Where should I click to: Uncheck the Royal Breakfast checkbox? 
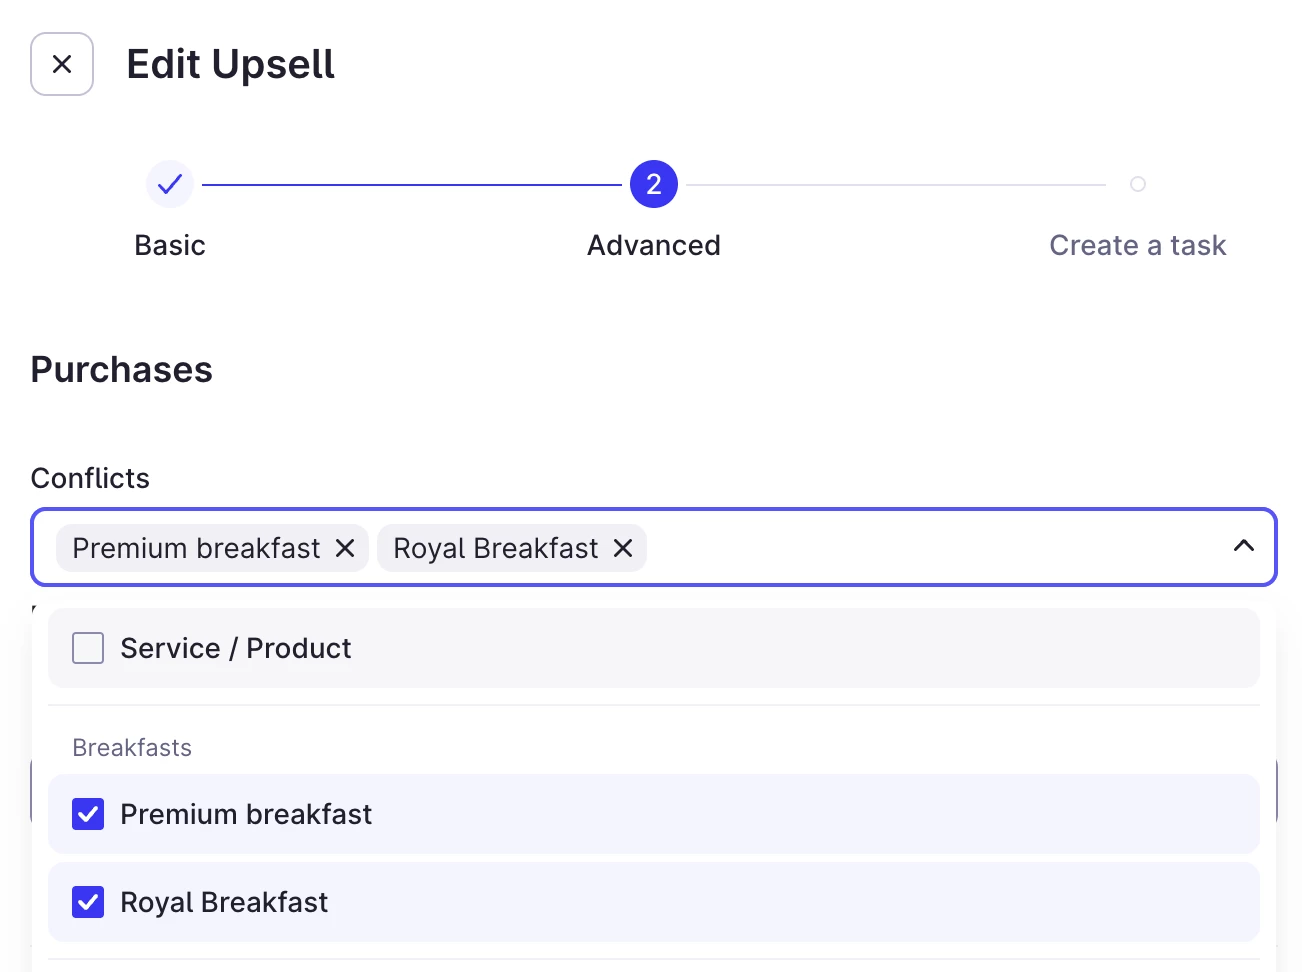pos(88,902)
